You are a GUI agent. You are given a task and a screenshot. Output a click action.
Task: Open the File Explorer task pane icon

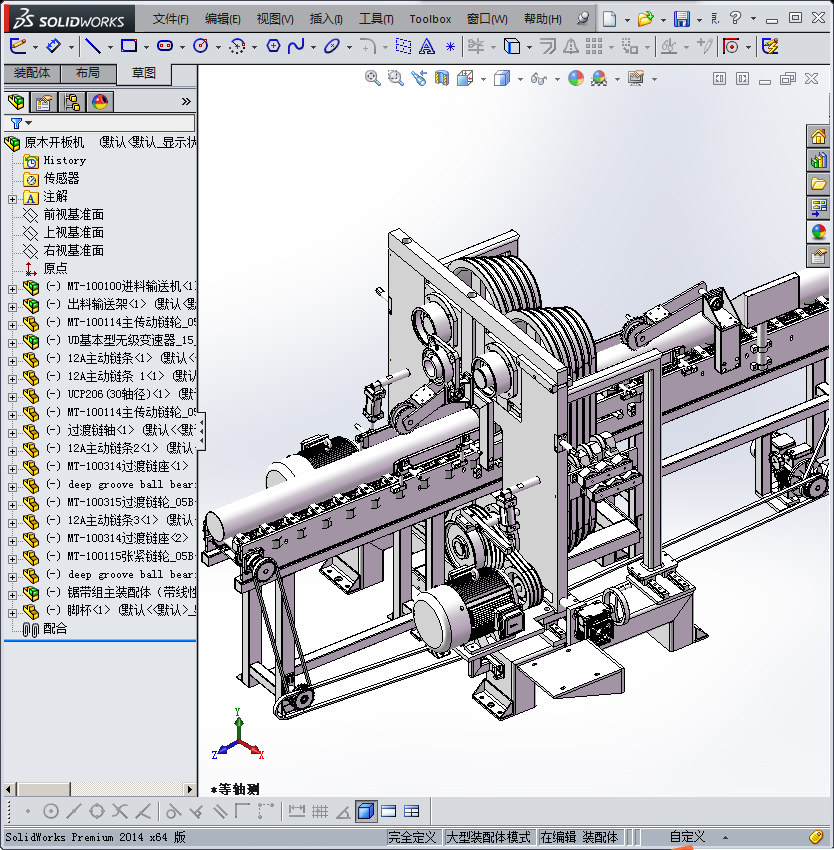[x=818, y=184]
